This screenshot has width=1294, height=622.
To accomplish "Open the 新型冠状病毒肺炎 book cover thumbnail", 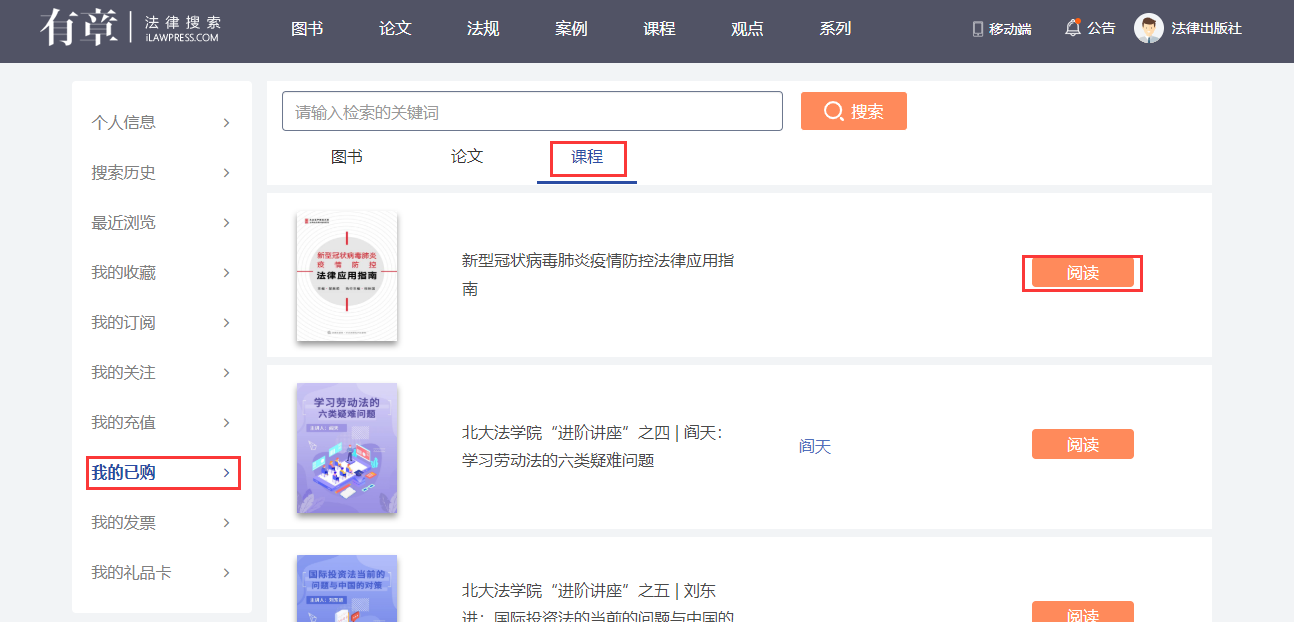I will (x=347, y=276).
